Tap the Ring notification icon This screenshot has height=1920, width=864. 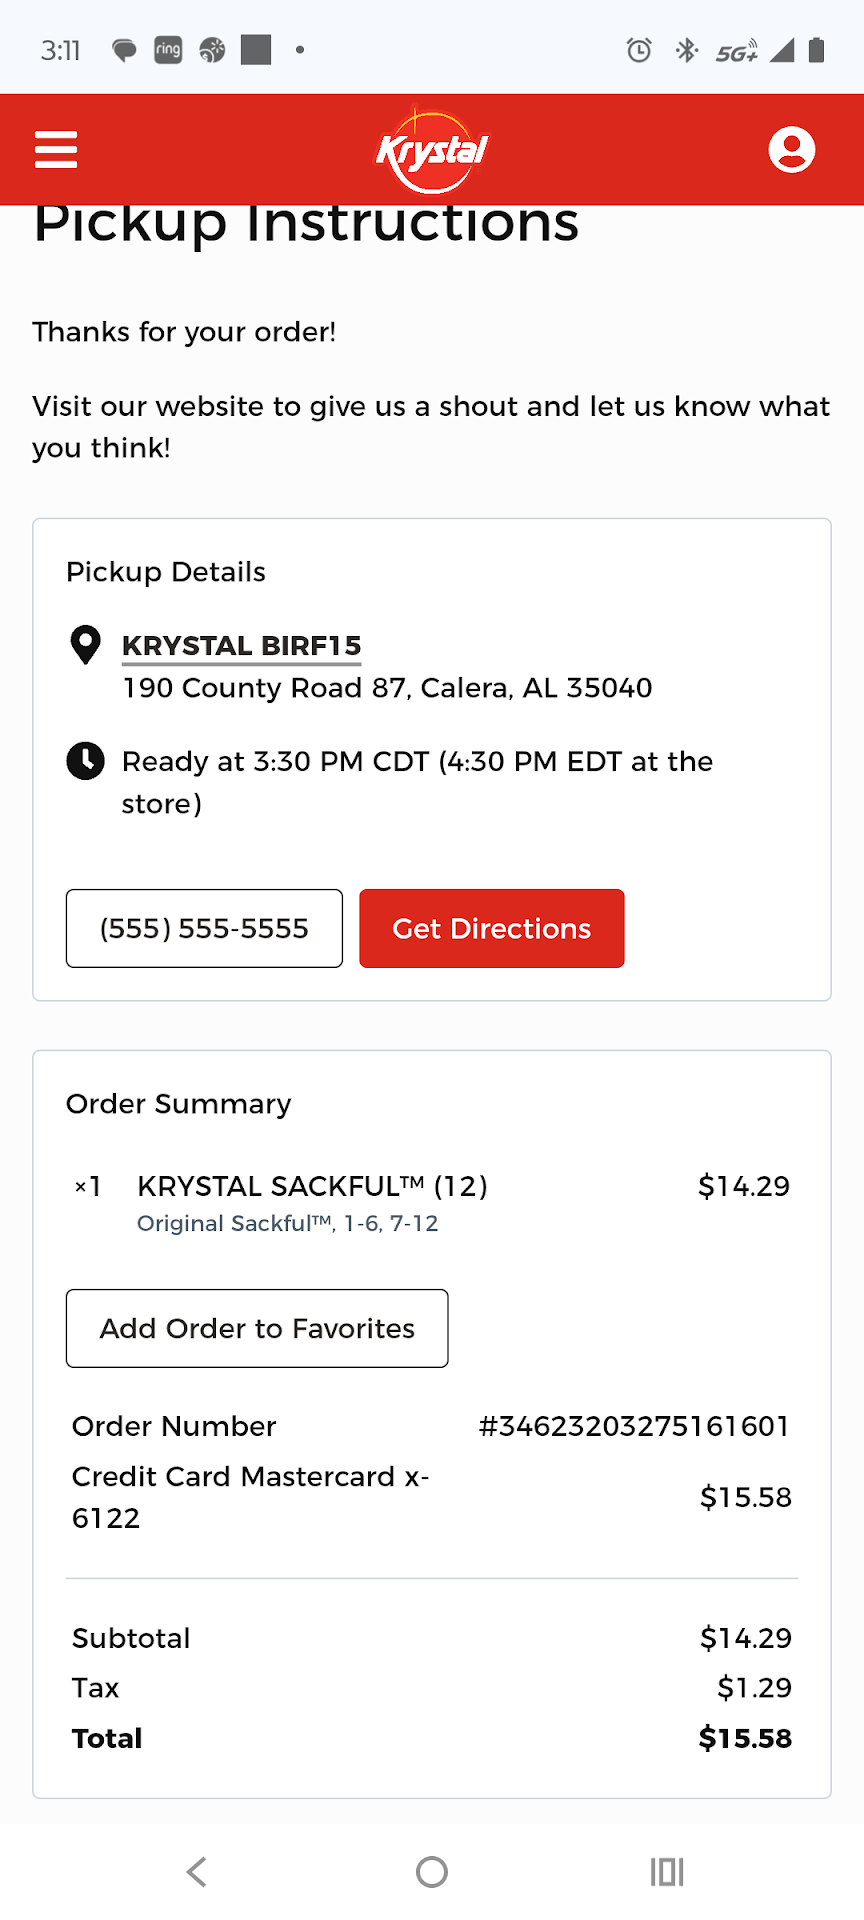click(x=168, y=50)
